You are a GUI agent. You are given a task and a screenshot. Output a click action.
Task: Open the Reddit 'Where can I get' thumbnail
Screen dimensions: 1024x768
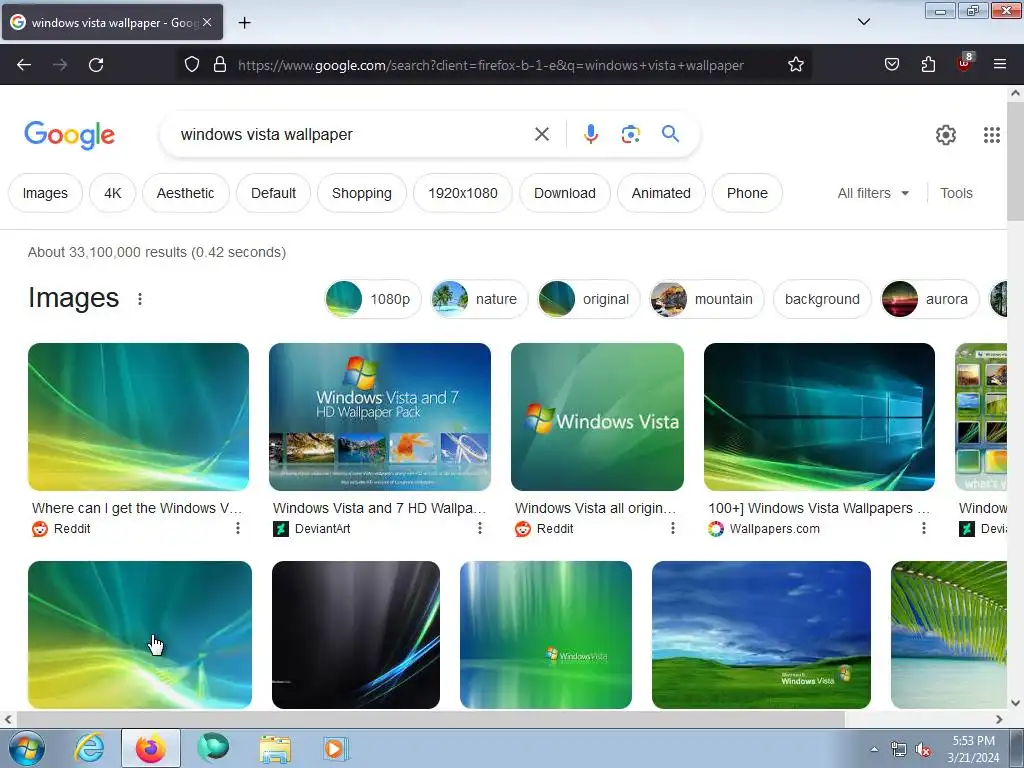(138, 417)
